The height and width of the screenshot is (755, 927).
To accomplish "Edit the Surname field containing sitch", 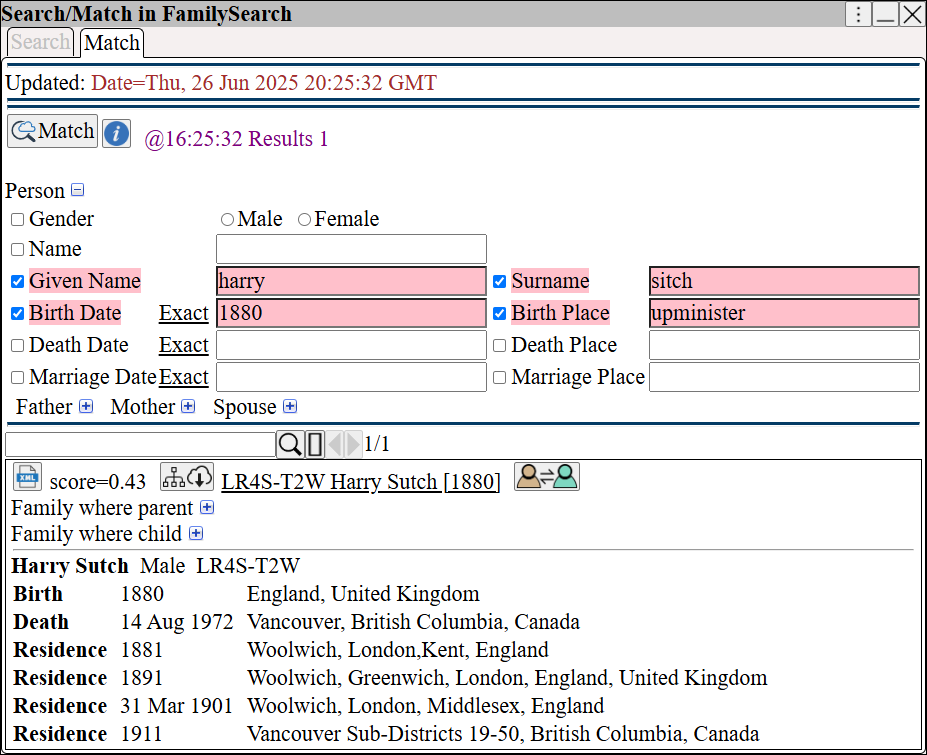I will 784,281.
